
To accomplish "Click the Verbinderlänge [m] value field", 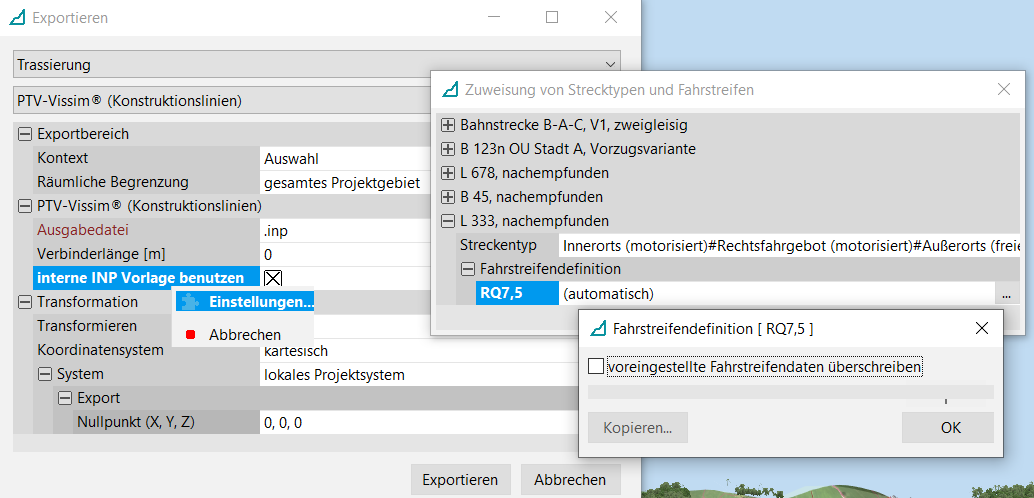I will pos(346,255).
